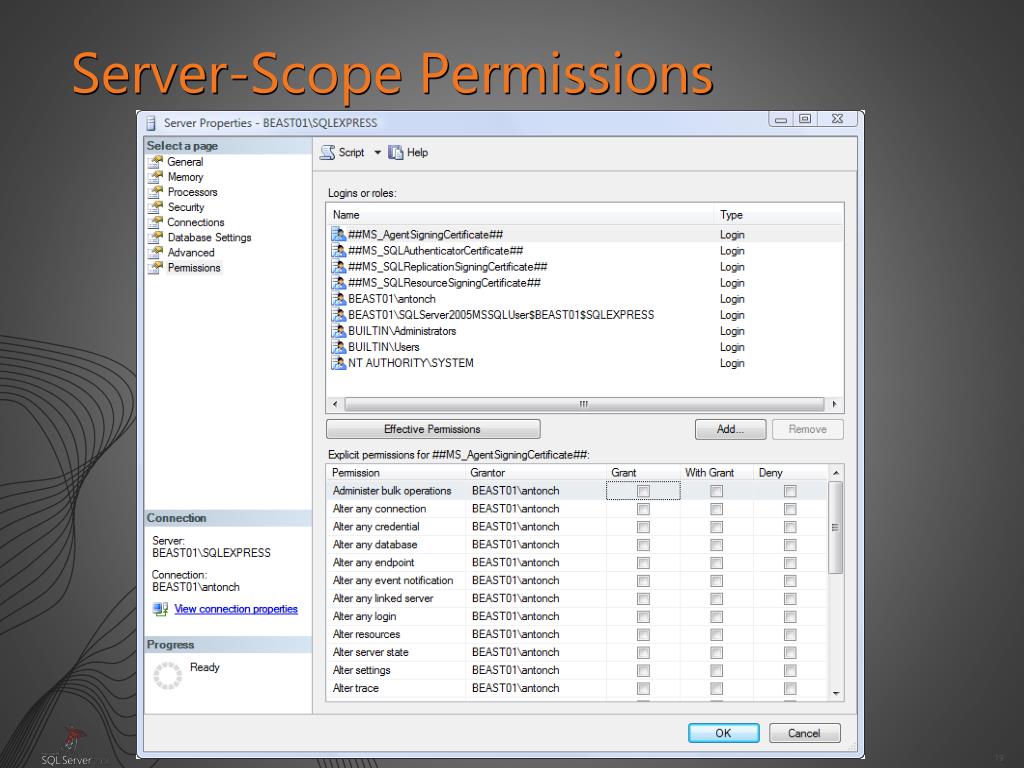Click the Cancel button
This screenshot has width=1024, height=768.
[805, 733]
